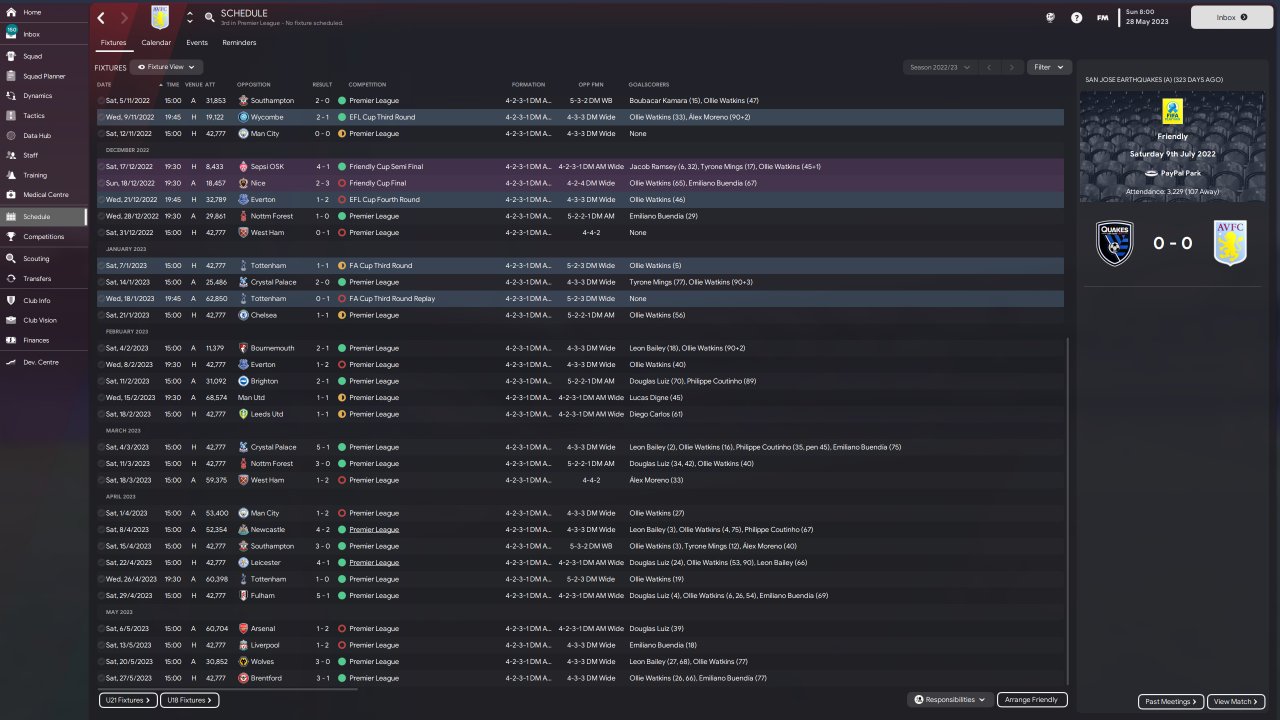Open the Staff icon in sidebar

[11, 155]
